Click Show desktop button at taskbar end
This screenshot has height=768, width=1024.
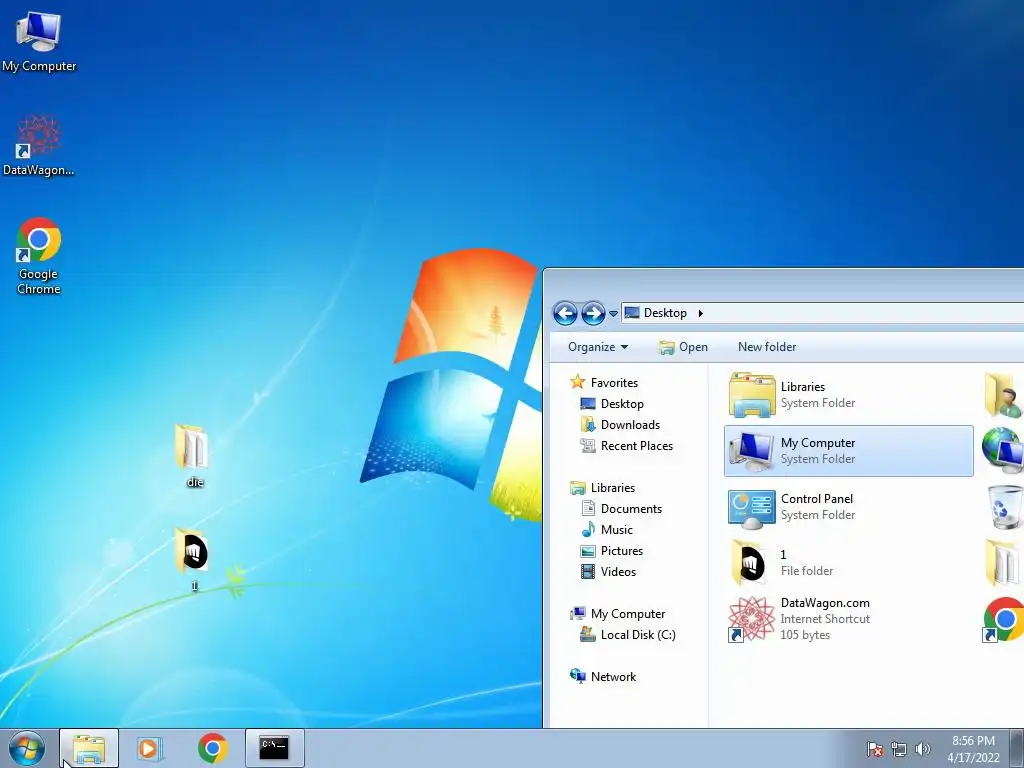tap(1017, 748)
